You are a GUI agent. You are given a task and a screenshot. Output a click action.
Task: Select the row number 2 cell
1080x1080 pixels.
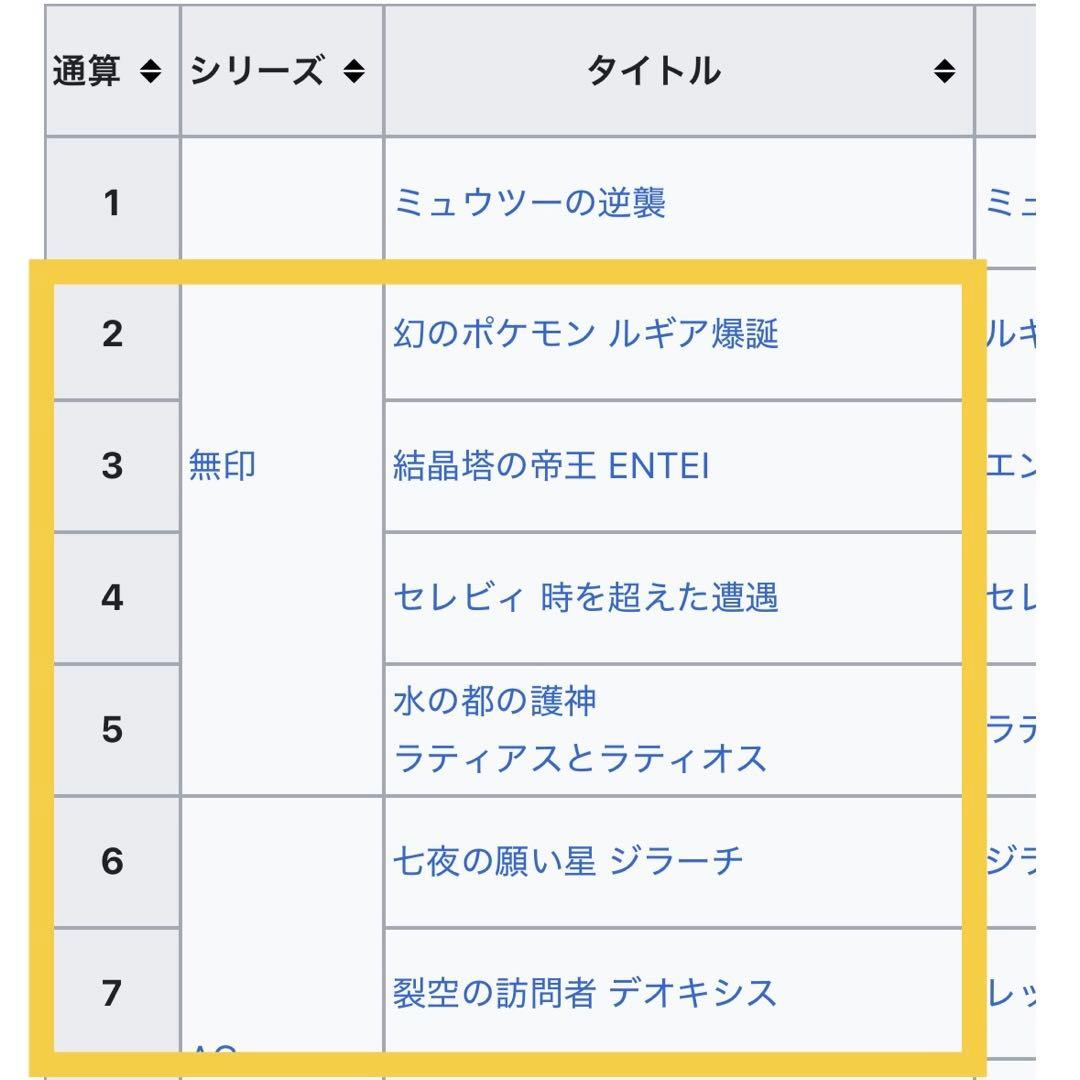coord(112,333)
